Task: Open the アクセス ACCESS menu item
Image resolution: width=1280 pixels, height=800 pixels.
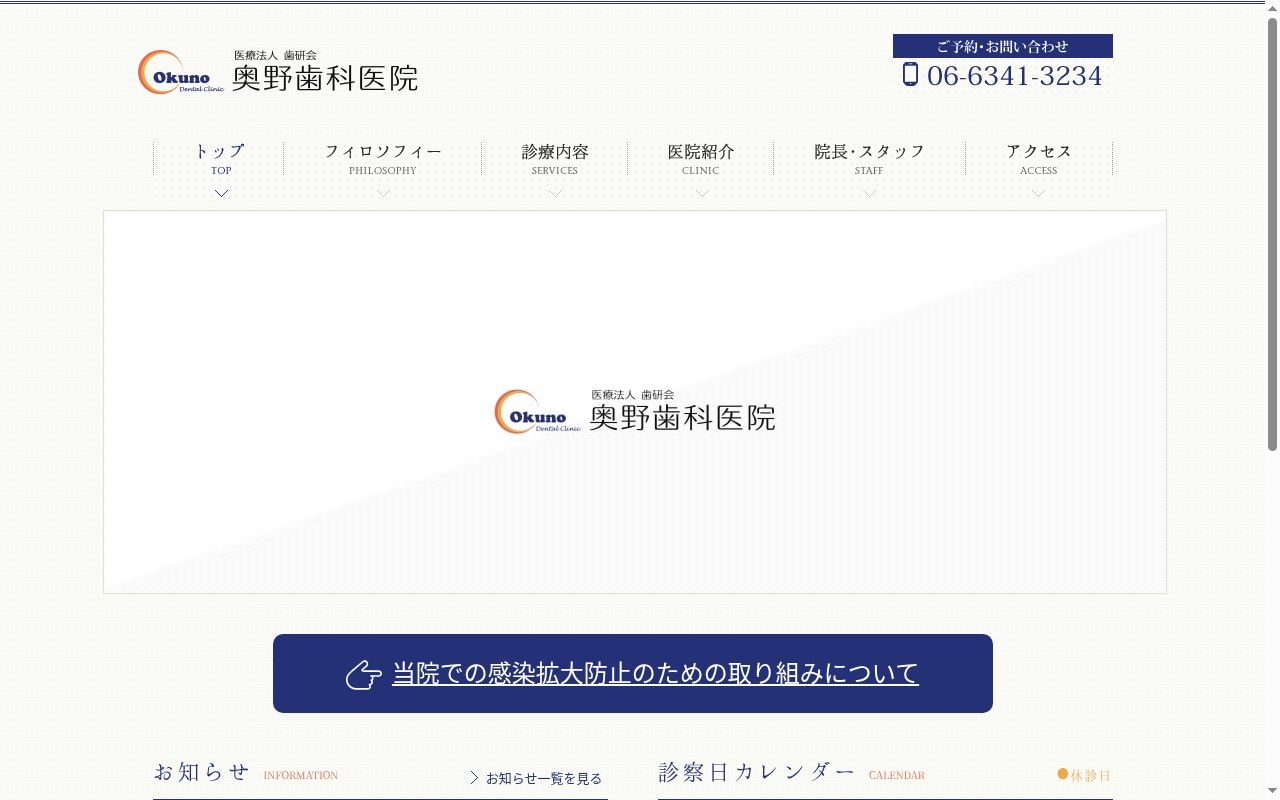Action: coord(1039,159)
